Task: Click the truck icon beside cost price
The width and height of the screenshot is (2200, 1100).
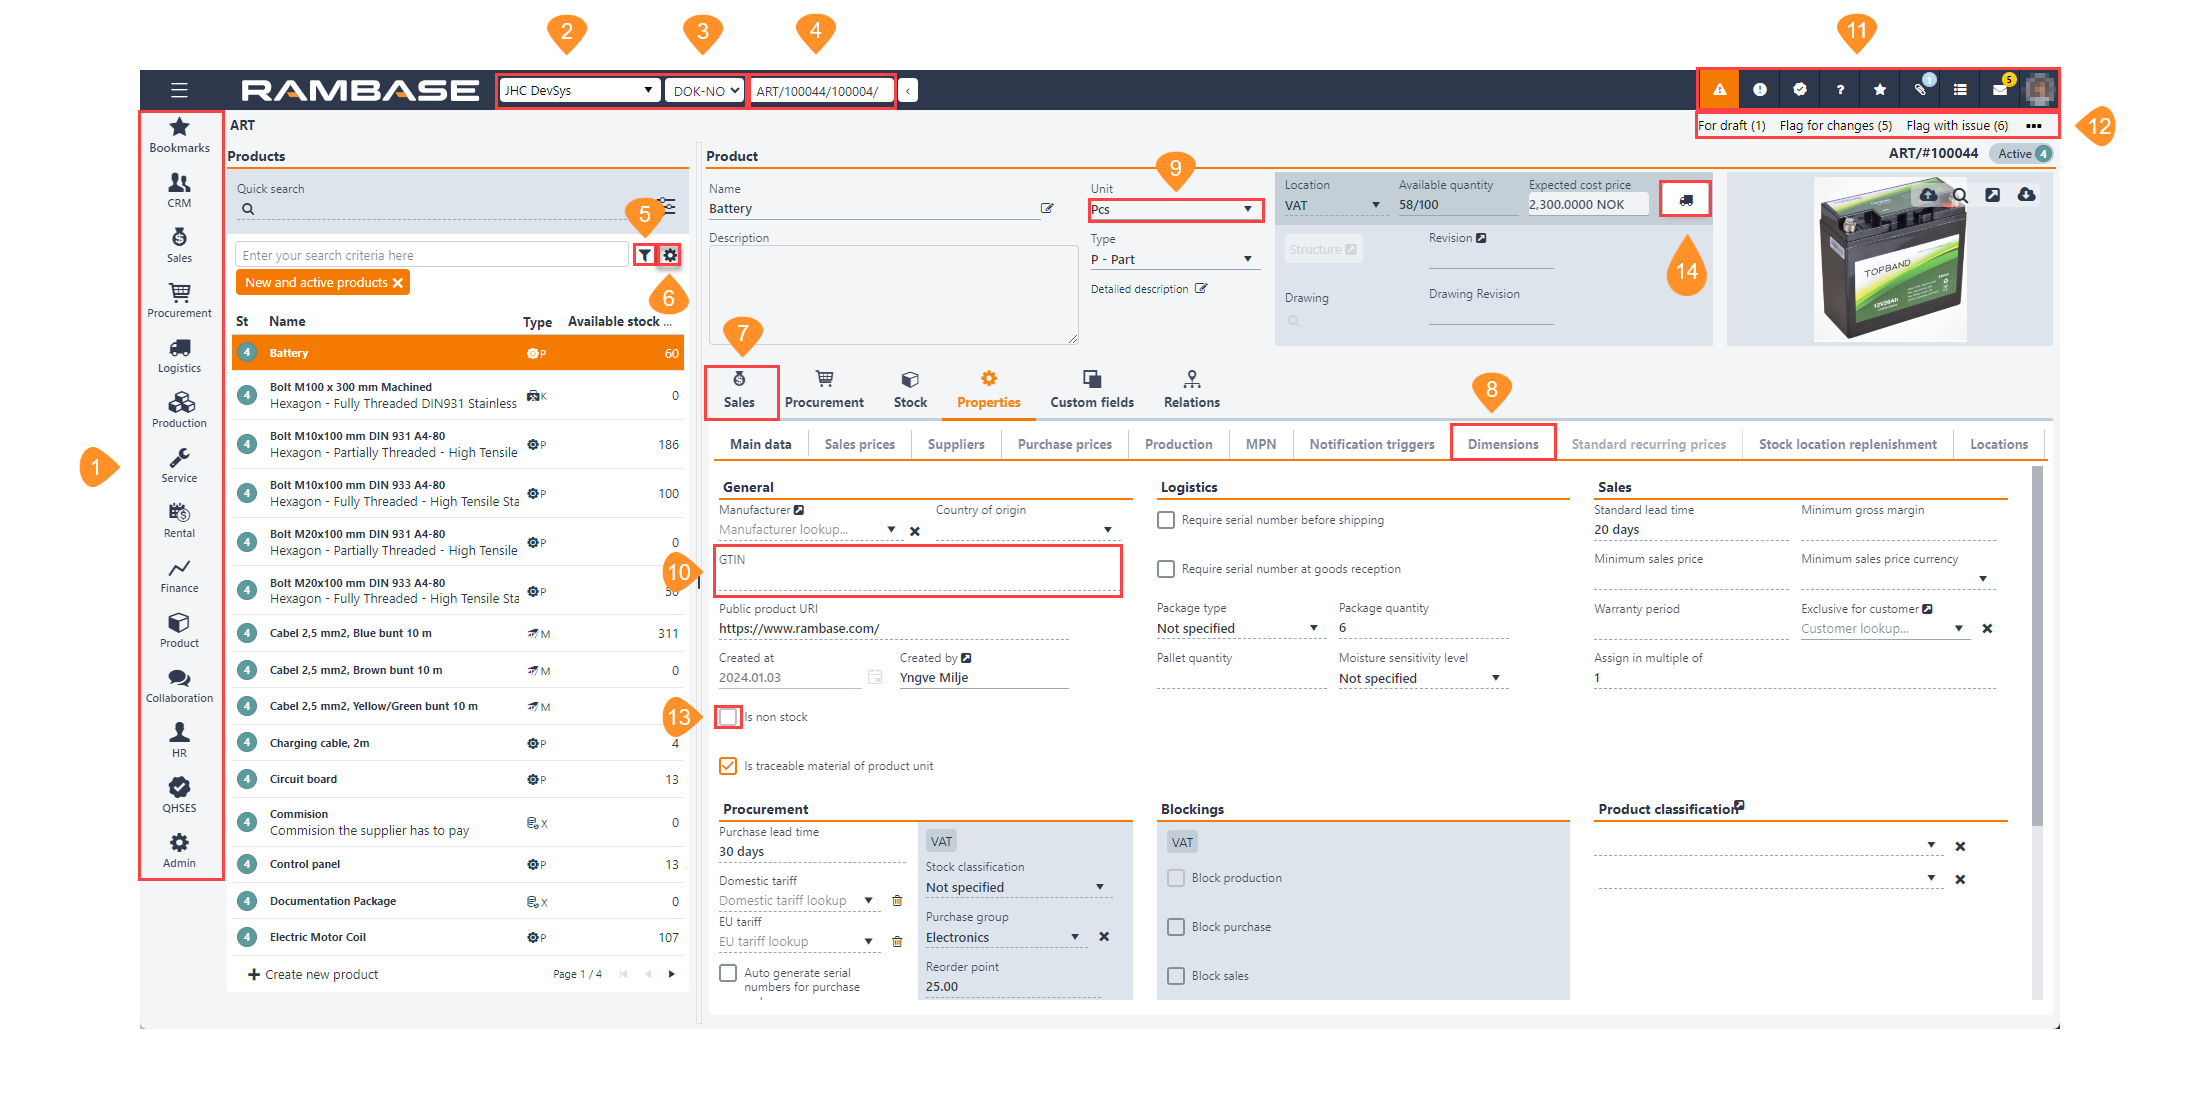Action: pos(1685,200)
